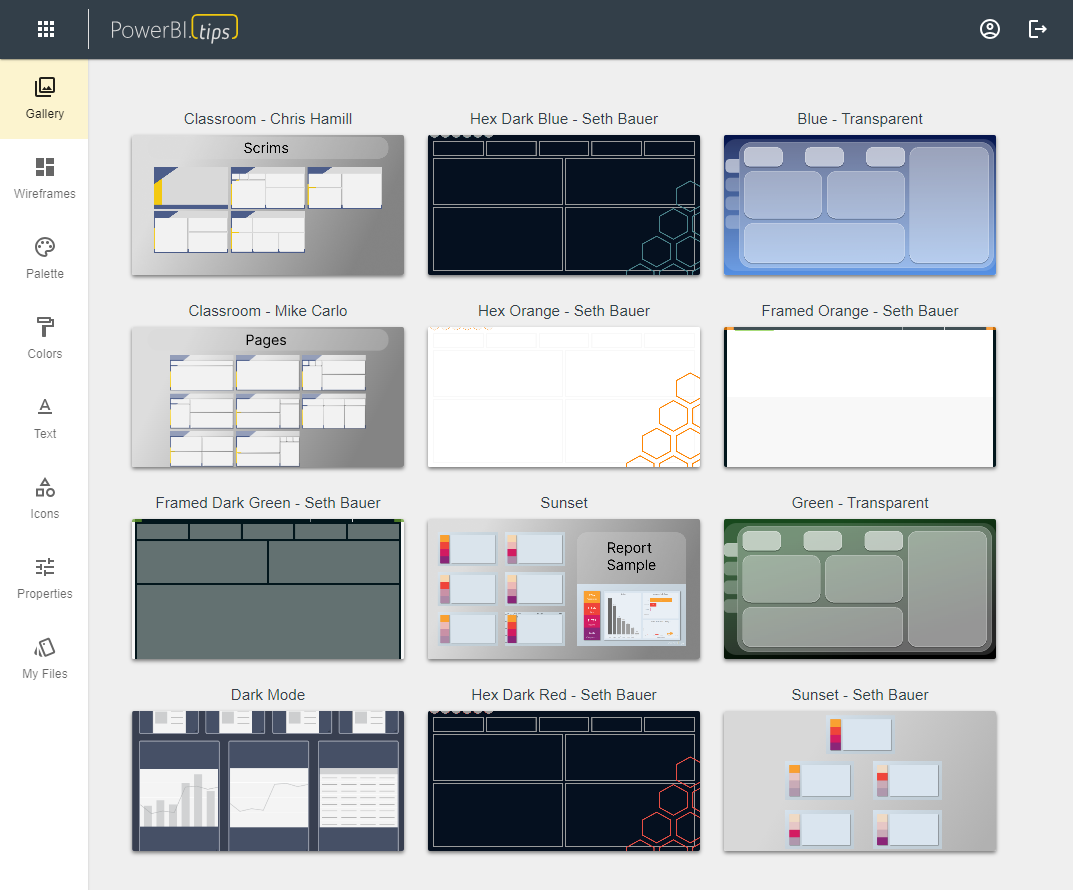Open the Gallery section in the sidebar

tap(44, 97)
